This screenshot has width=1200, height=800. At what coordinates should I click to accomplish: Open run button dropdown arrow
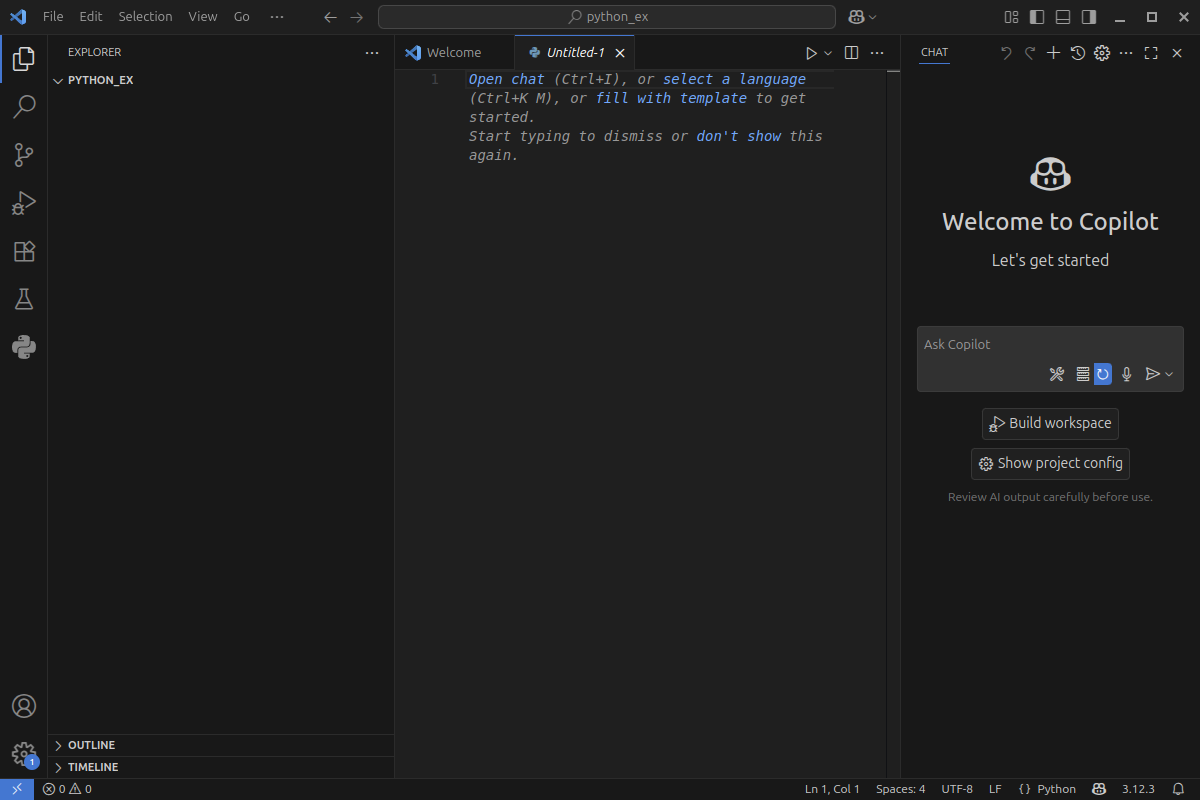[x=828, y=53]
